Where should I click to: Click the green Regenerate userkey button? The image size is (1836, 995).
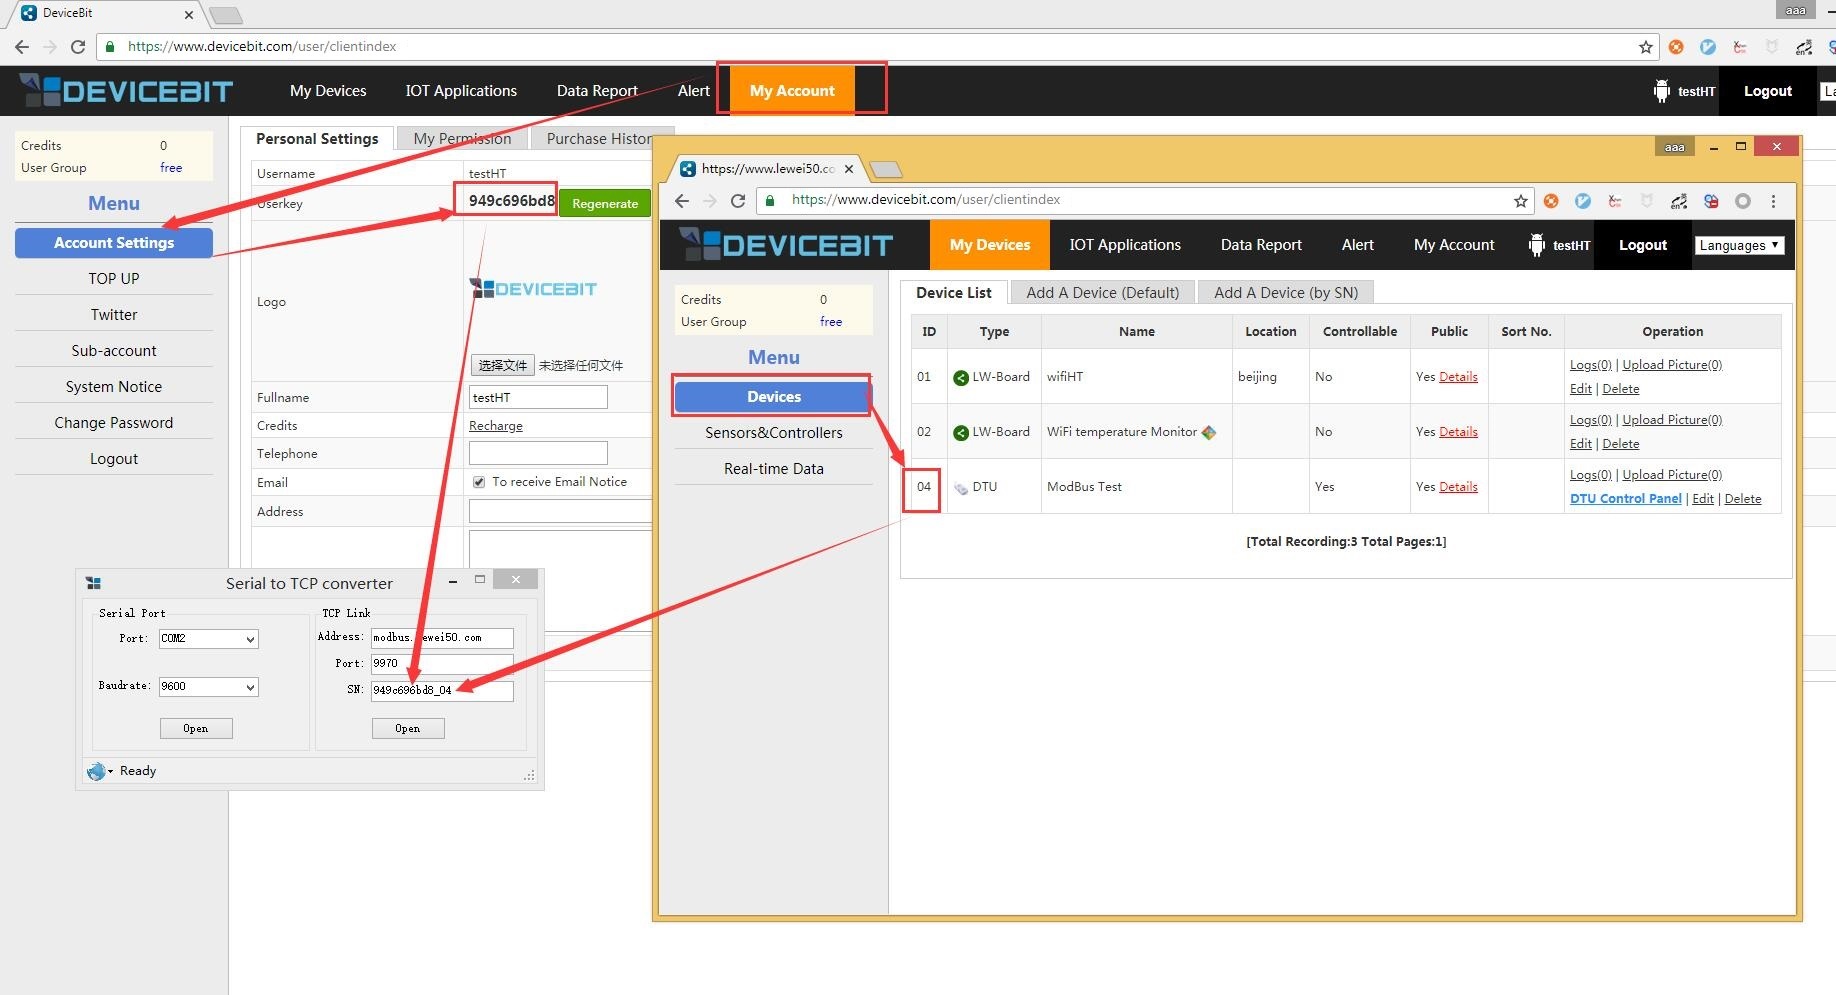point(605,203)
